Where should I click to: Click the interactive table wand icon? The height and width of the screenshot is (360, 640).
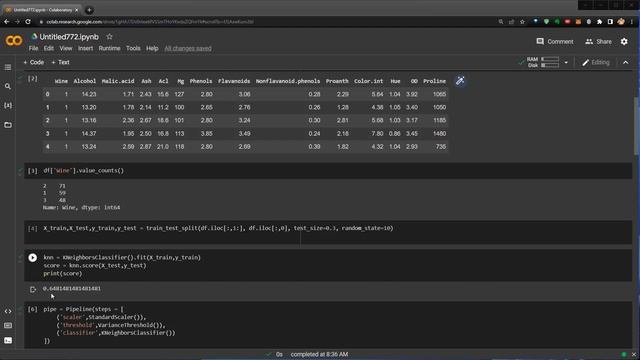460,81
